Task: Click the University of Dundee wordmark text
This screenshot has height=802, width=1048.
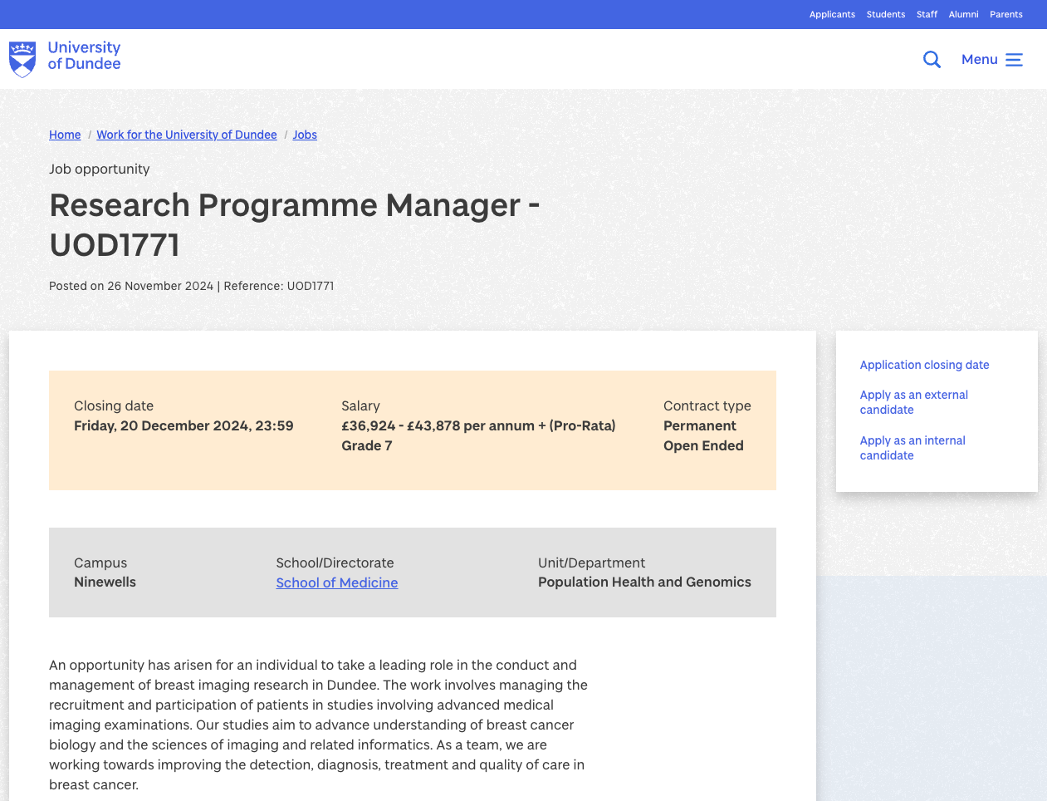Action: pyautogui.click(x=84, y=56)
